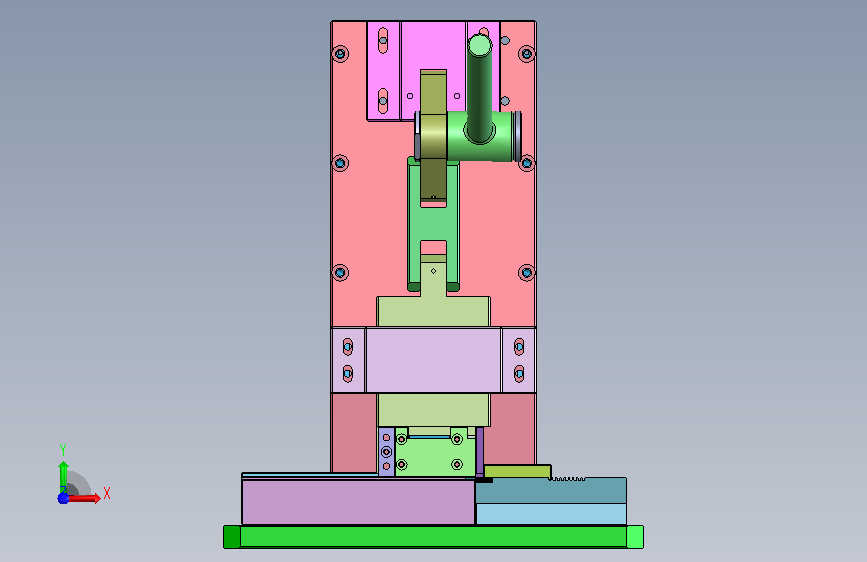Select the green forked link yoke
The height and width of the screenshot is (562, 867).
(433, 224)
